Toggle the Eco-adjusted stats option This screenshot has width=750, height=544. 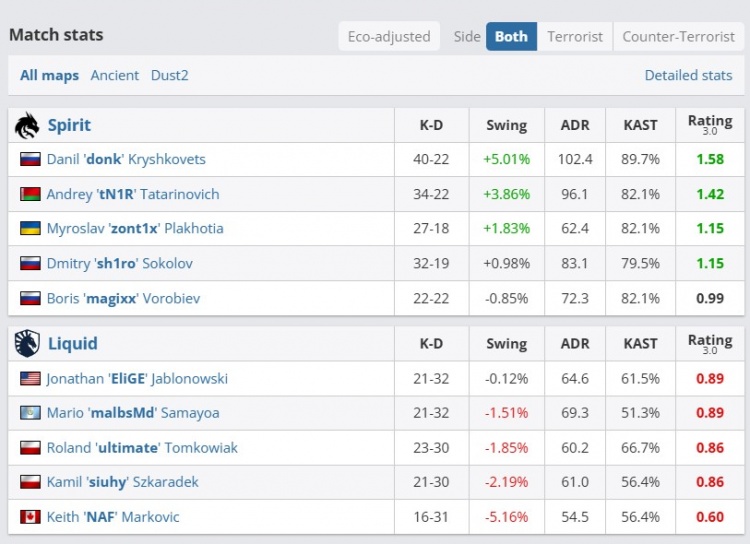point(389,36)
